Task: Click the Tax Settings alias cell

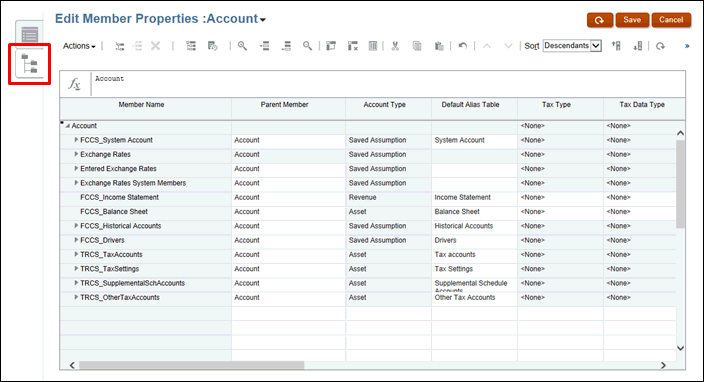Action: click(x=474, y=269)
